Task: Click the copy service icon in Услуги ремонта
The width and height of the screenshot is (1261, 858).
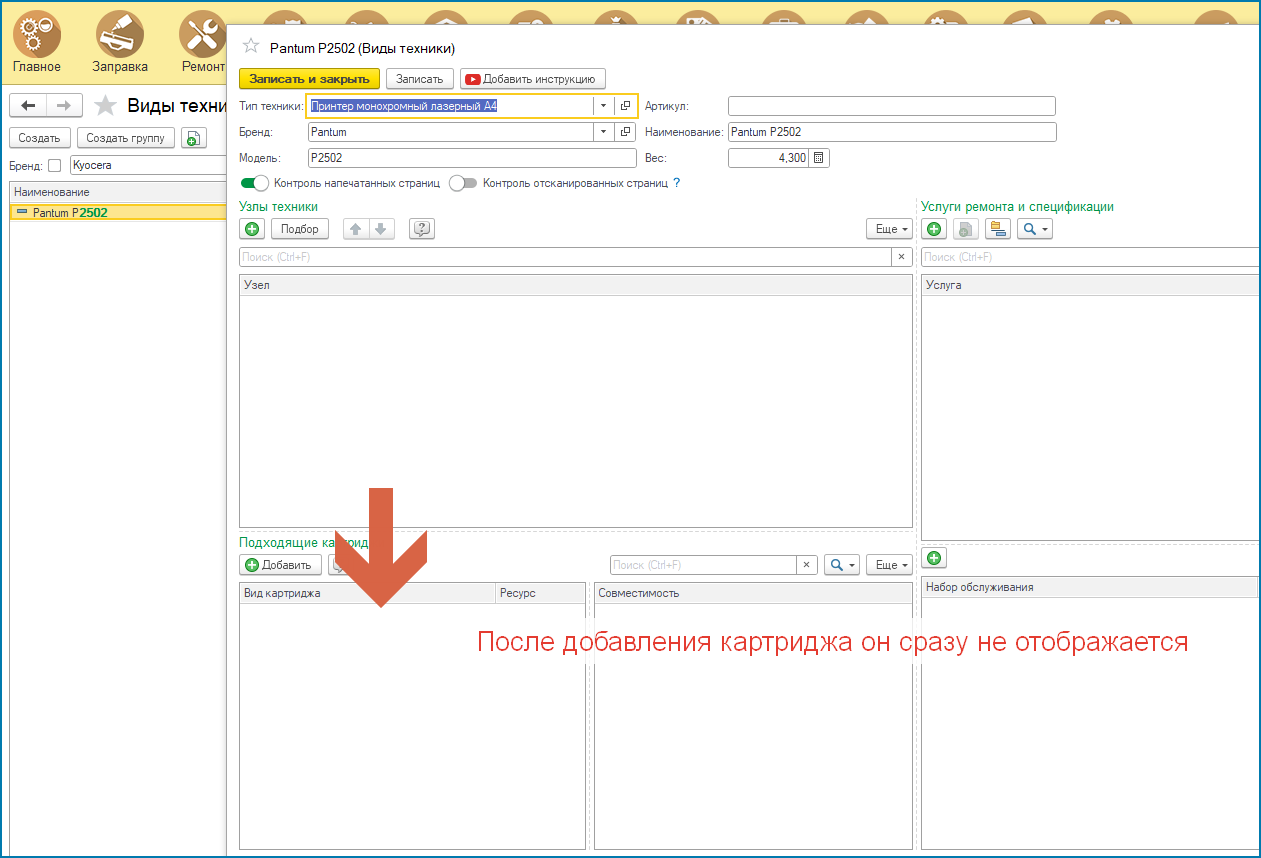Action: [965, 229]
